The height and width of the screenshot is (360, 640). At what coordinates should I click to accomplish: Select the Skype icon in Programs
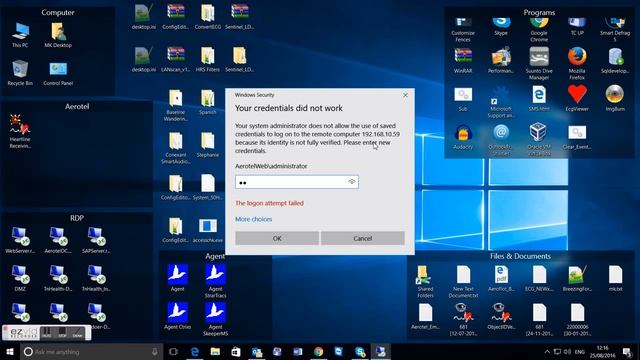coord(501,27)
